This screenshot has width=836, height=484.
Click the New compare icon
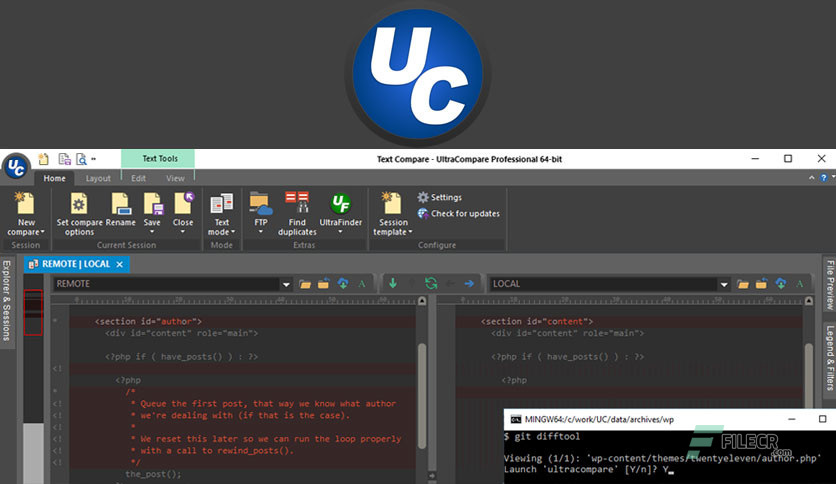tap(25, 203)
